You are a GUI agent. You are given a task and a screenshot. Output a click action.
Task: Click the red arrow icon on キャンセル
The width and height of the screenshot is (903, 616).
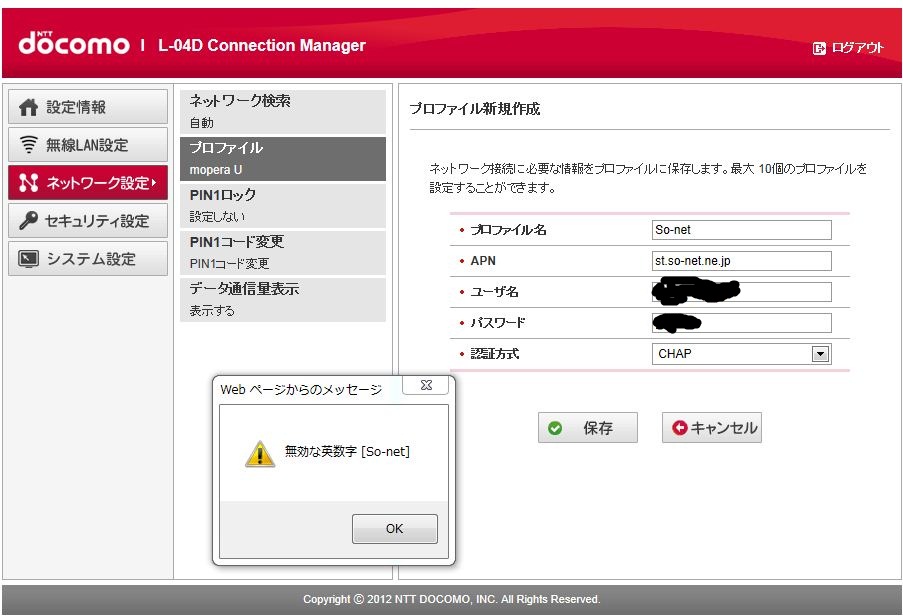[x=680, y=428]
